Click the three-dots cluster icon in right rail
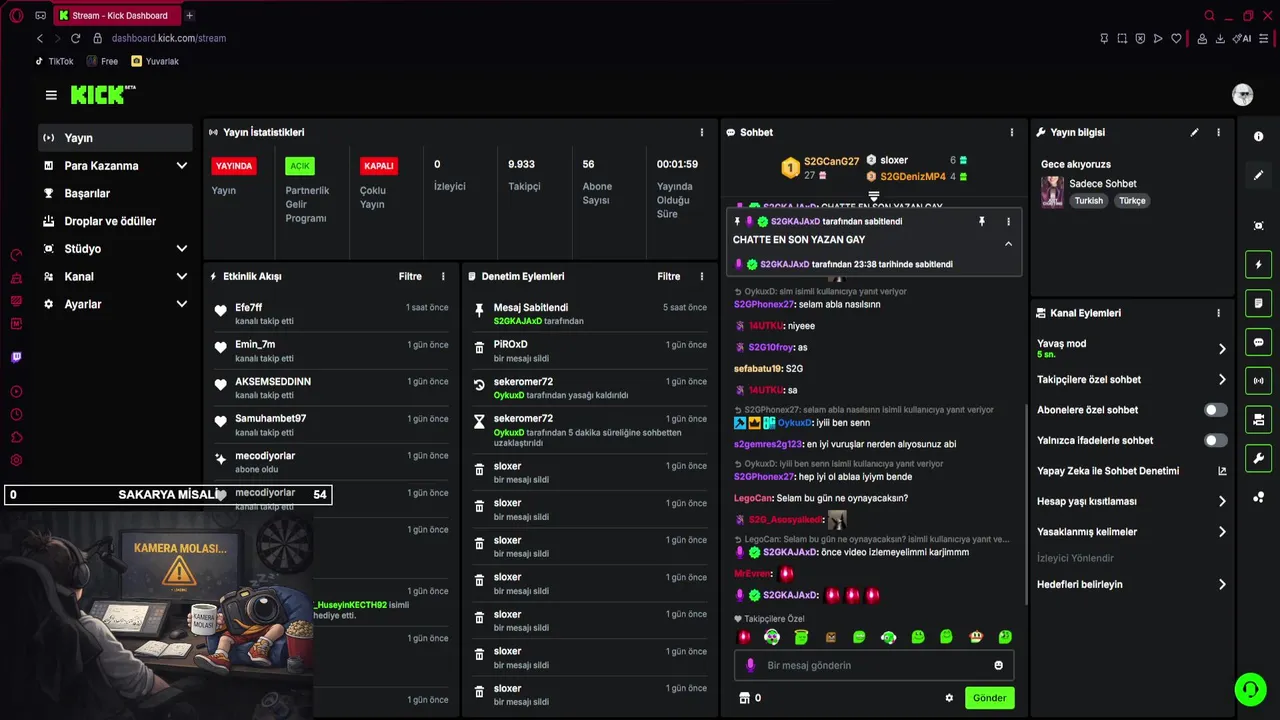This screenshot has height=720, width=1280. tap(1258, 497)
